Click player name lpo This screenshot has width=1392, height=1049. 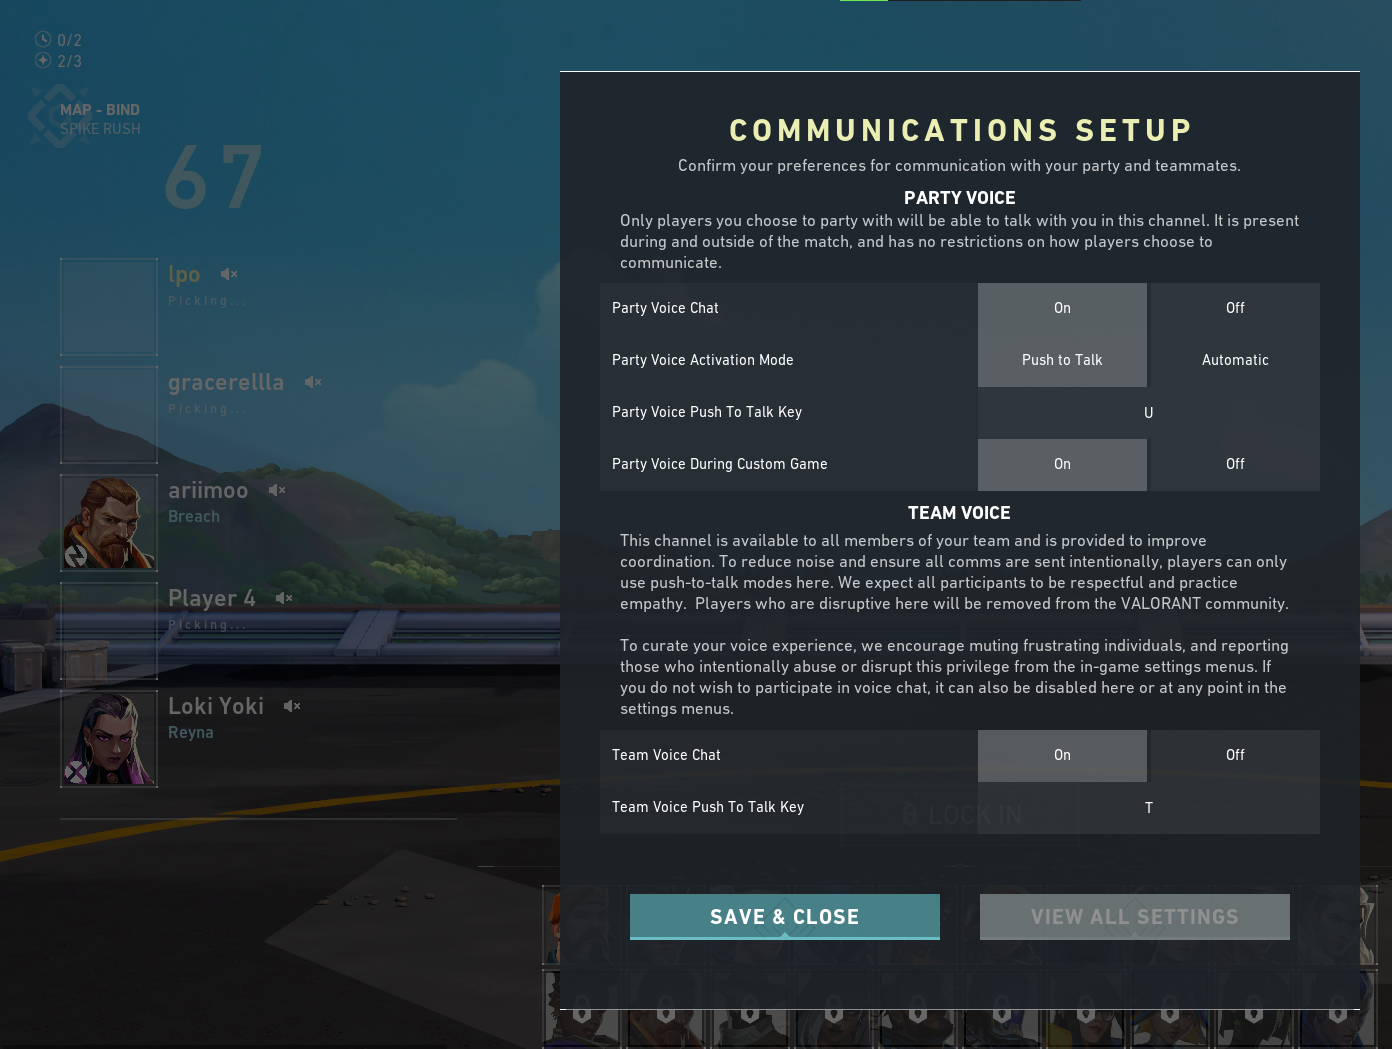point(184,274)
